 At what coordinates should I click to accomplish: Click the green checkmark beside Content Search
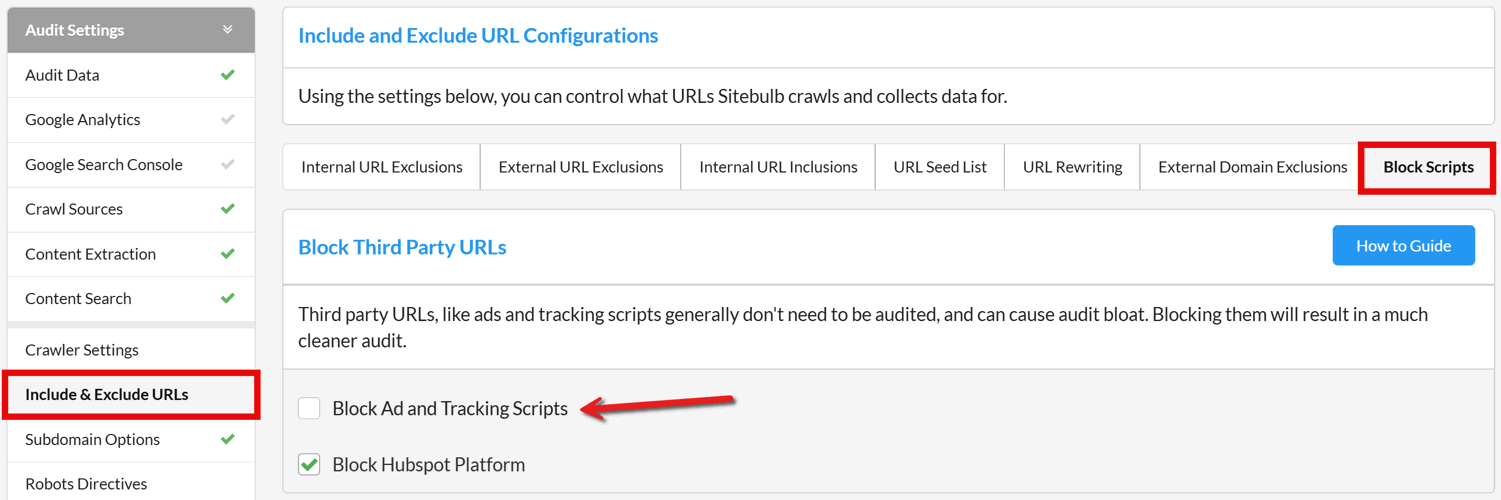click(228, 298)
